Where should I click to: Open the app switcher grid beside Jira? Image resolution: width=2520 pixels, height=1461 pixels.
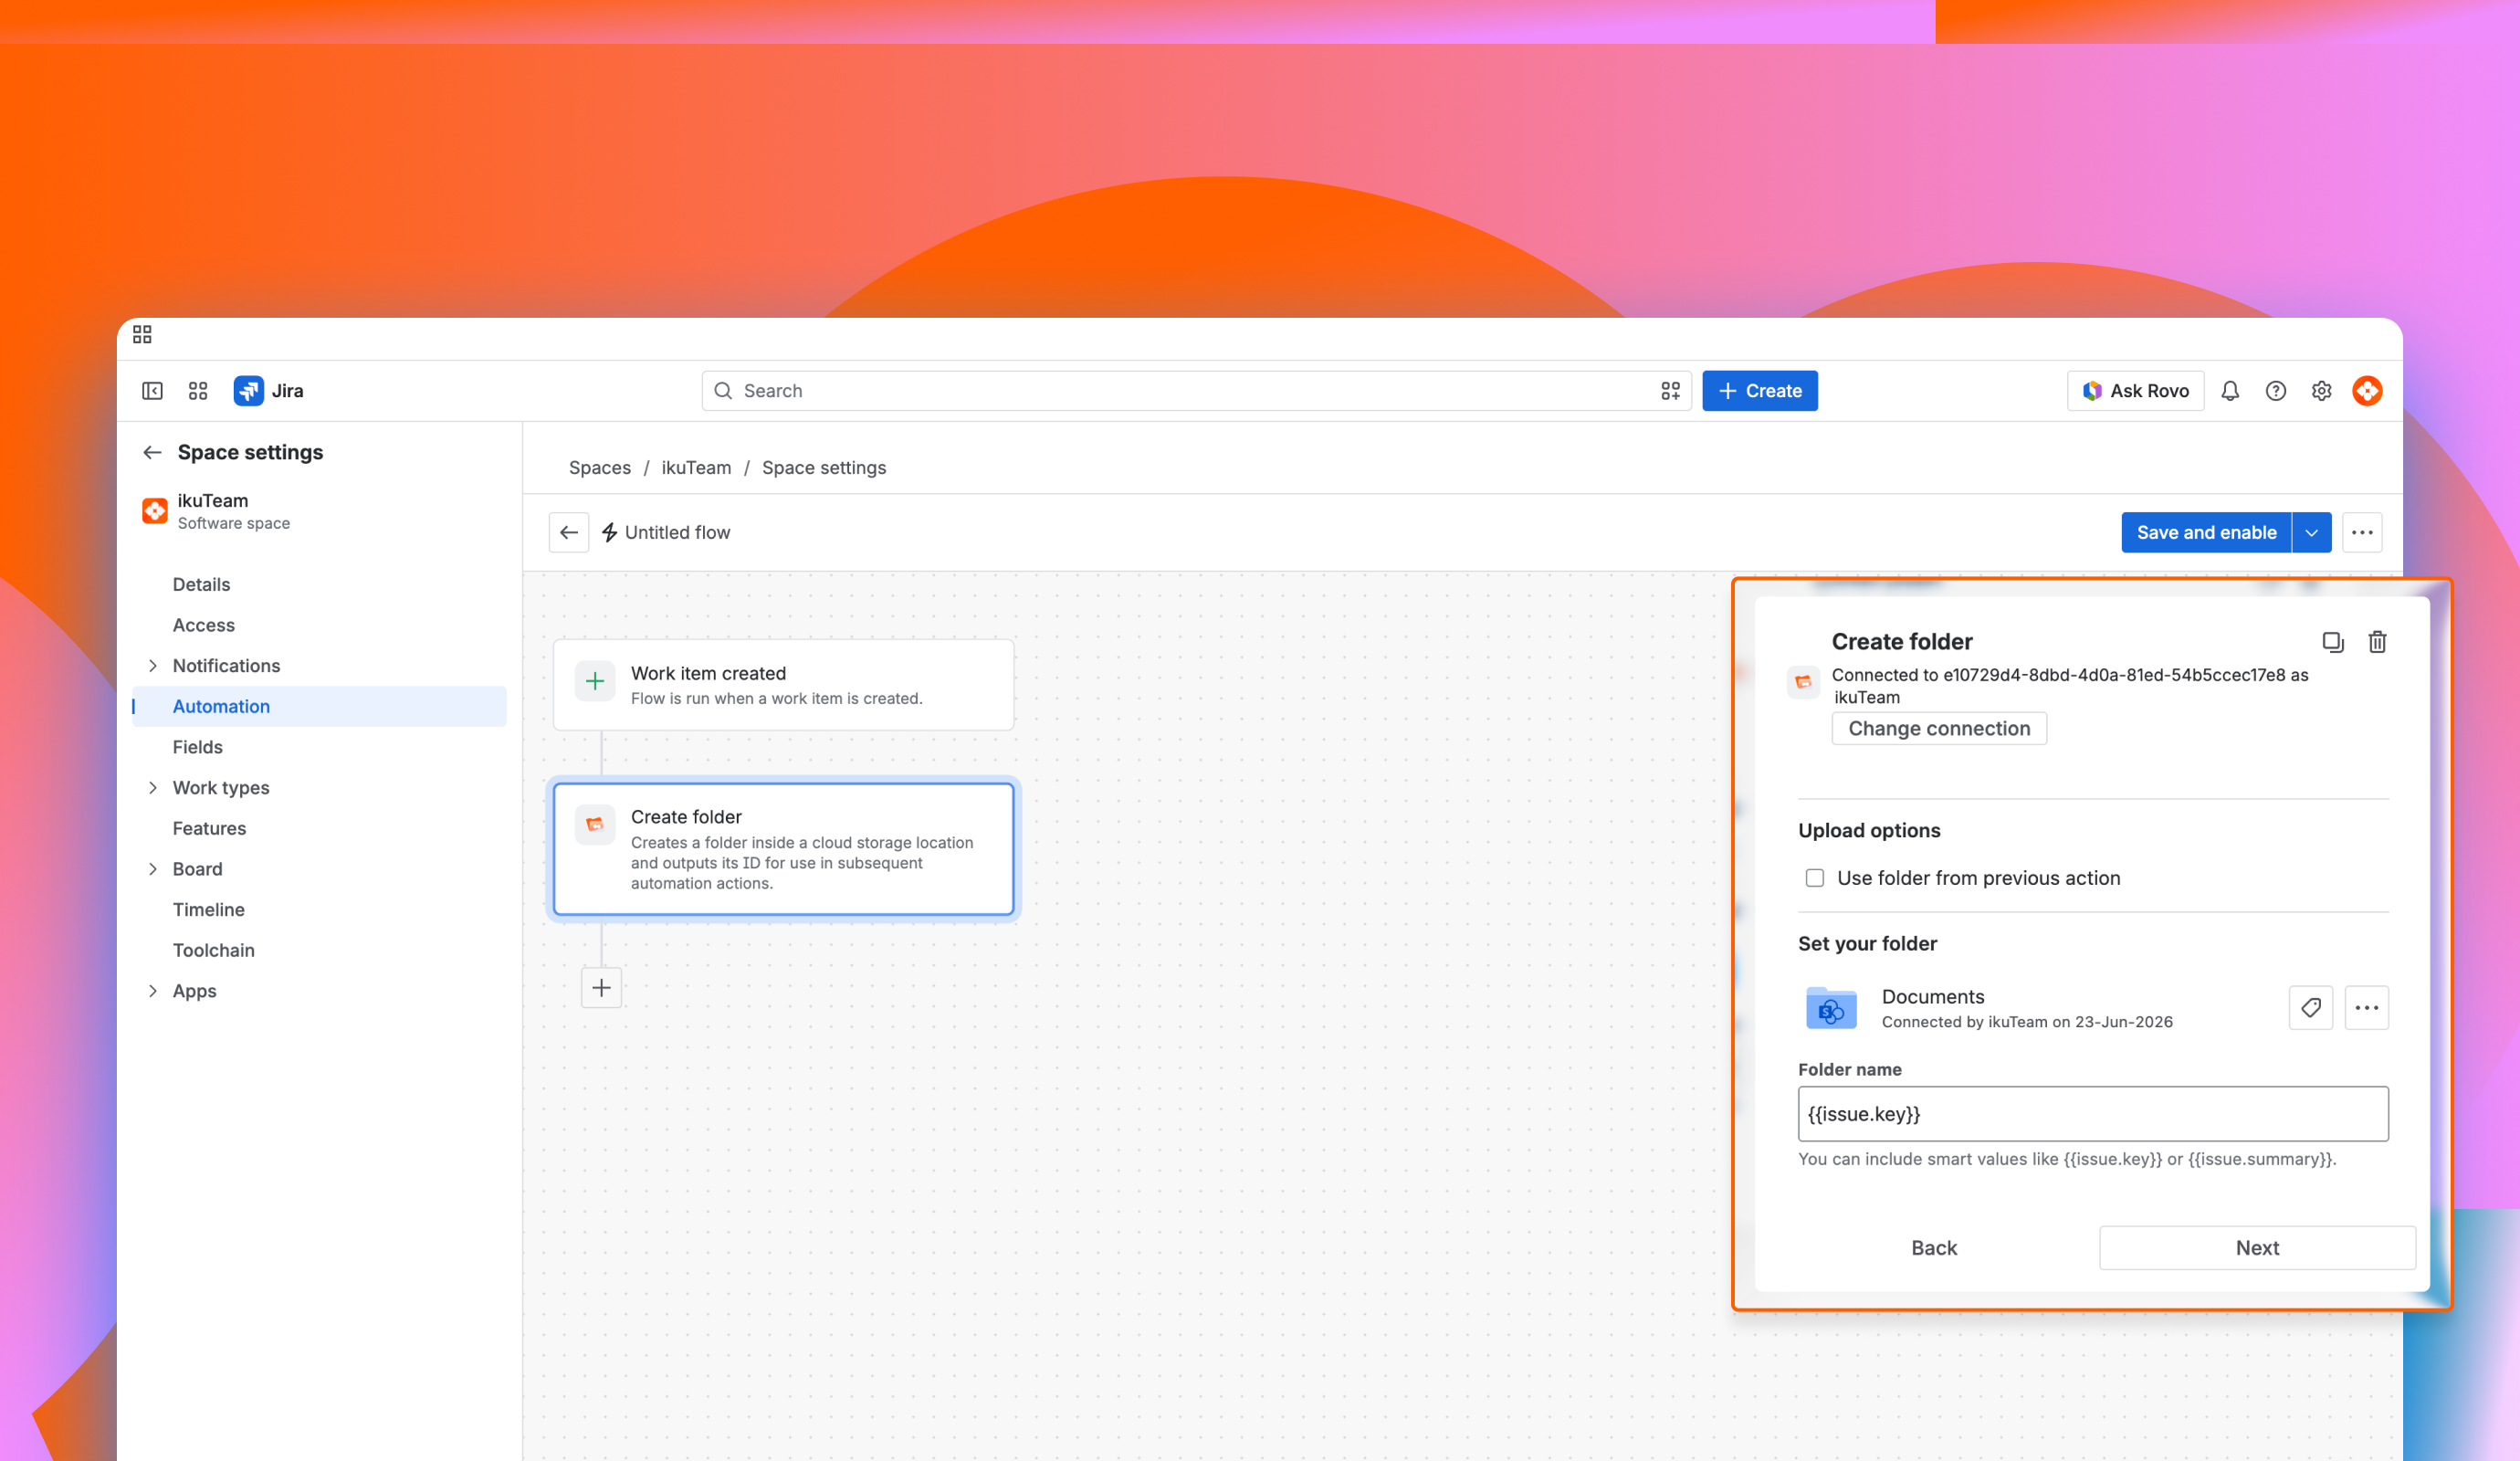pyautogui.click(x=198, y=391)
